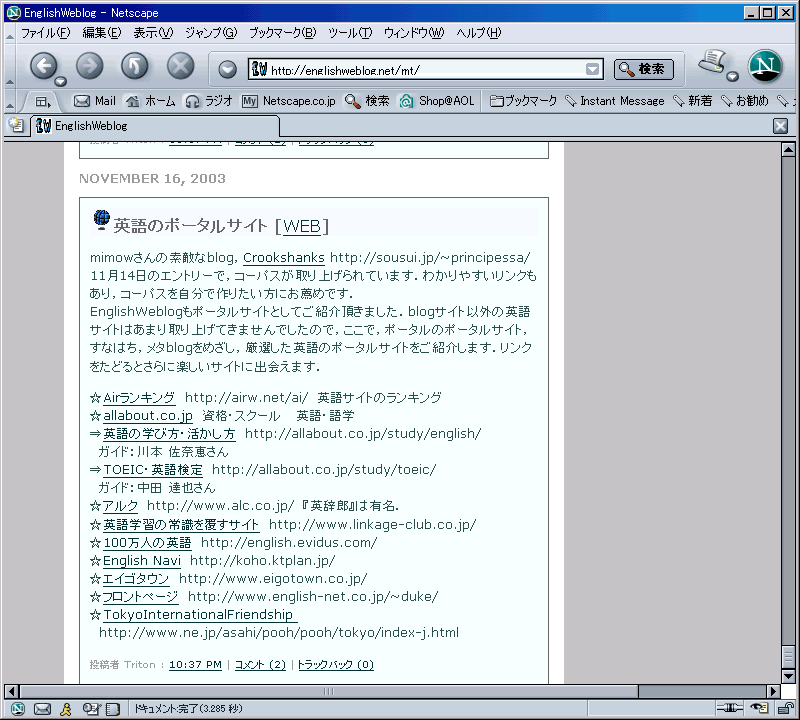The height and width of the screenshot is (720, 800).
Task: Open the ヘルプ(H) menu
Action: click(x=479, y=33)
